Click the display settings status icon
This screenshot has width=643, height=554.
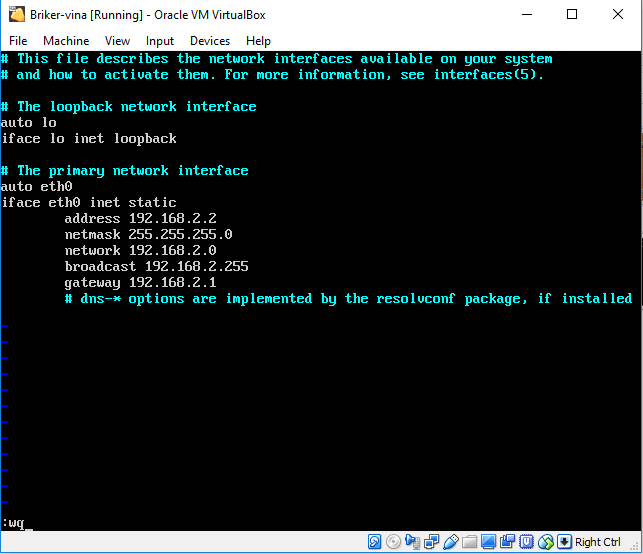point(489,542)
